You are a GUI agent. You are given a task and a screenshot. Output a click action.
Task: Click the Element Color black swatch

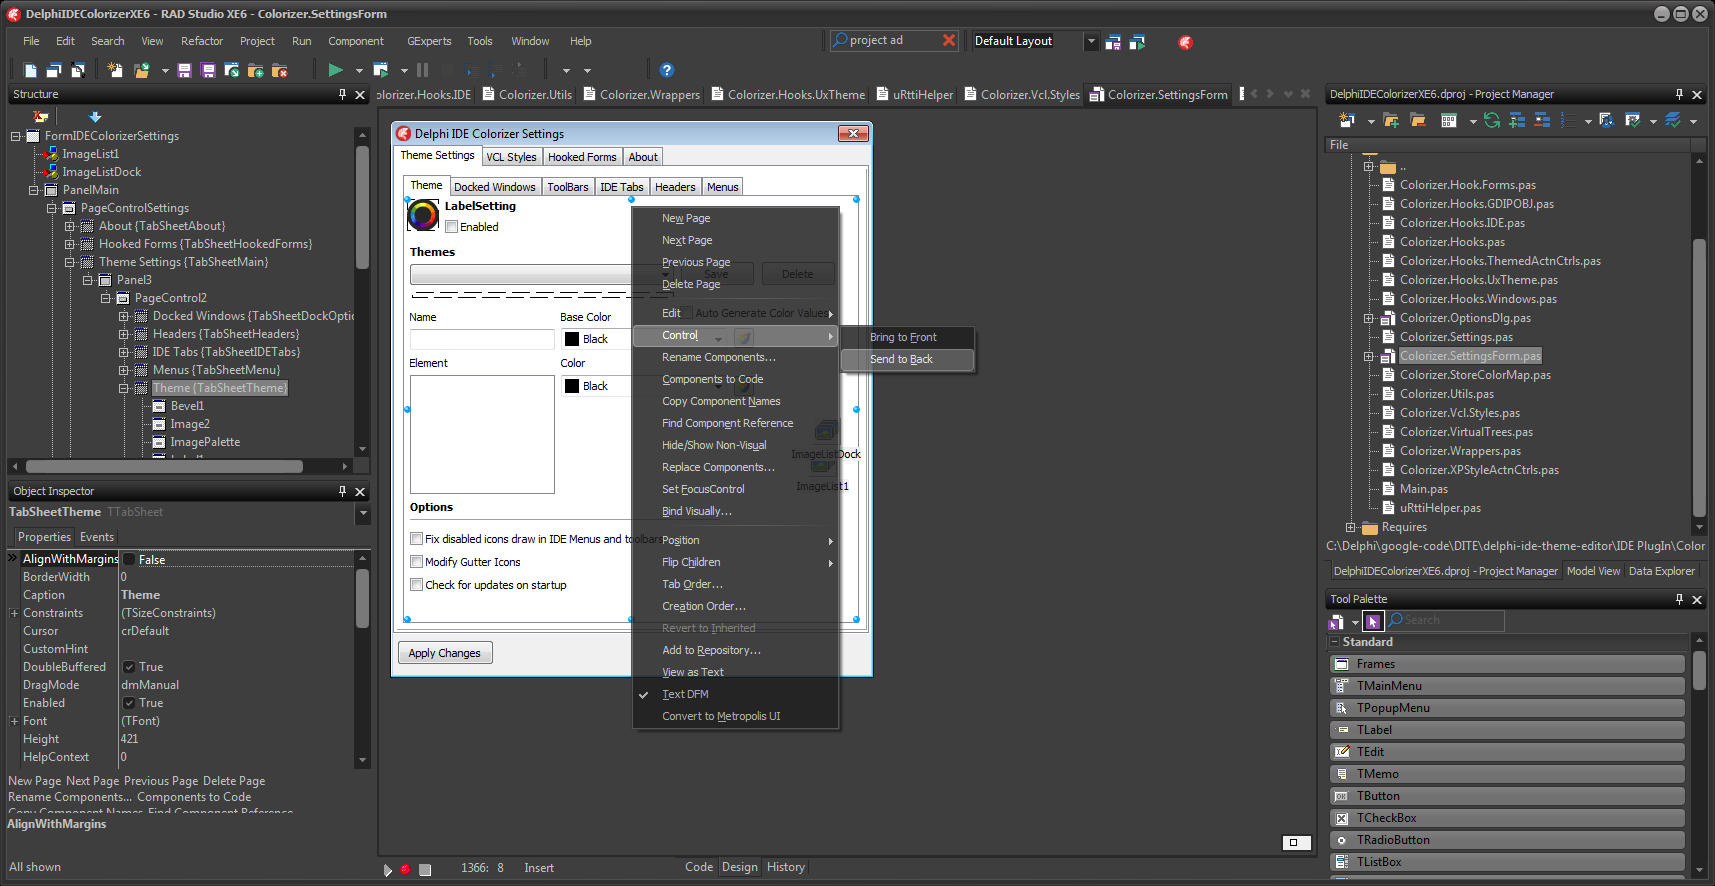(572, 386)
